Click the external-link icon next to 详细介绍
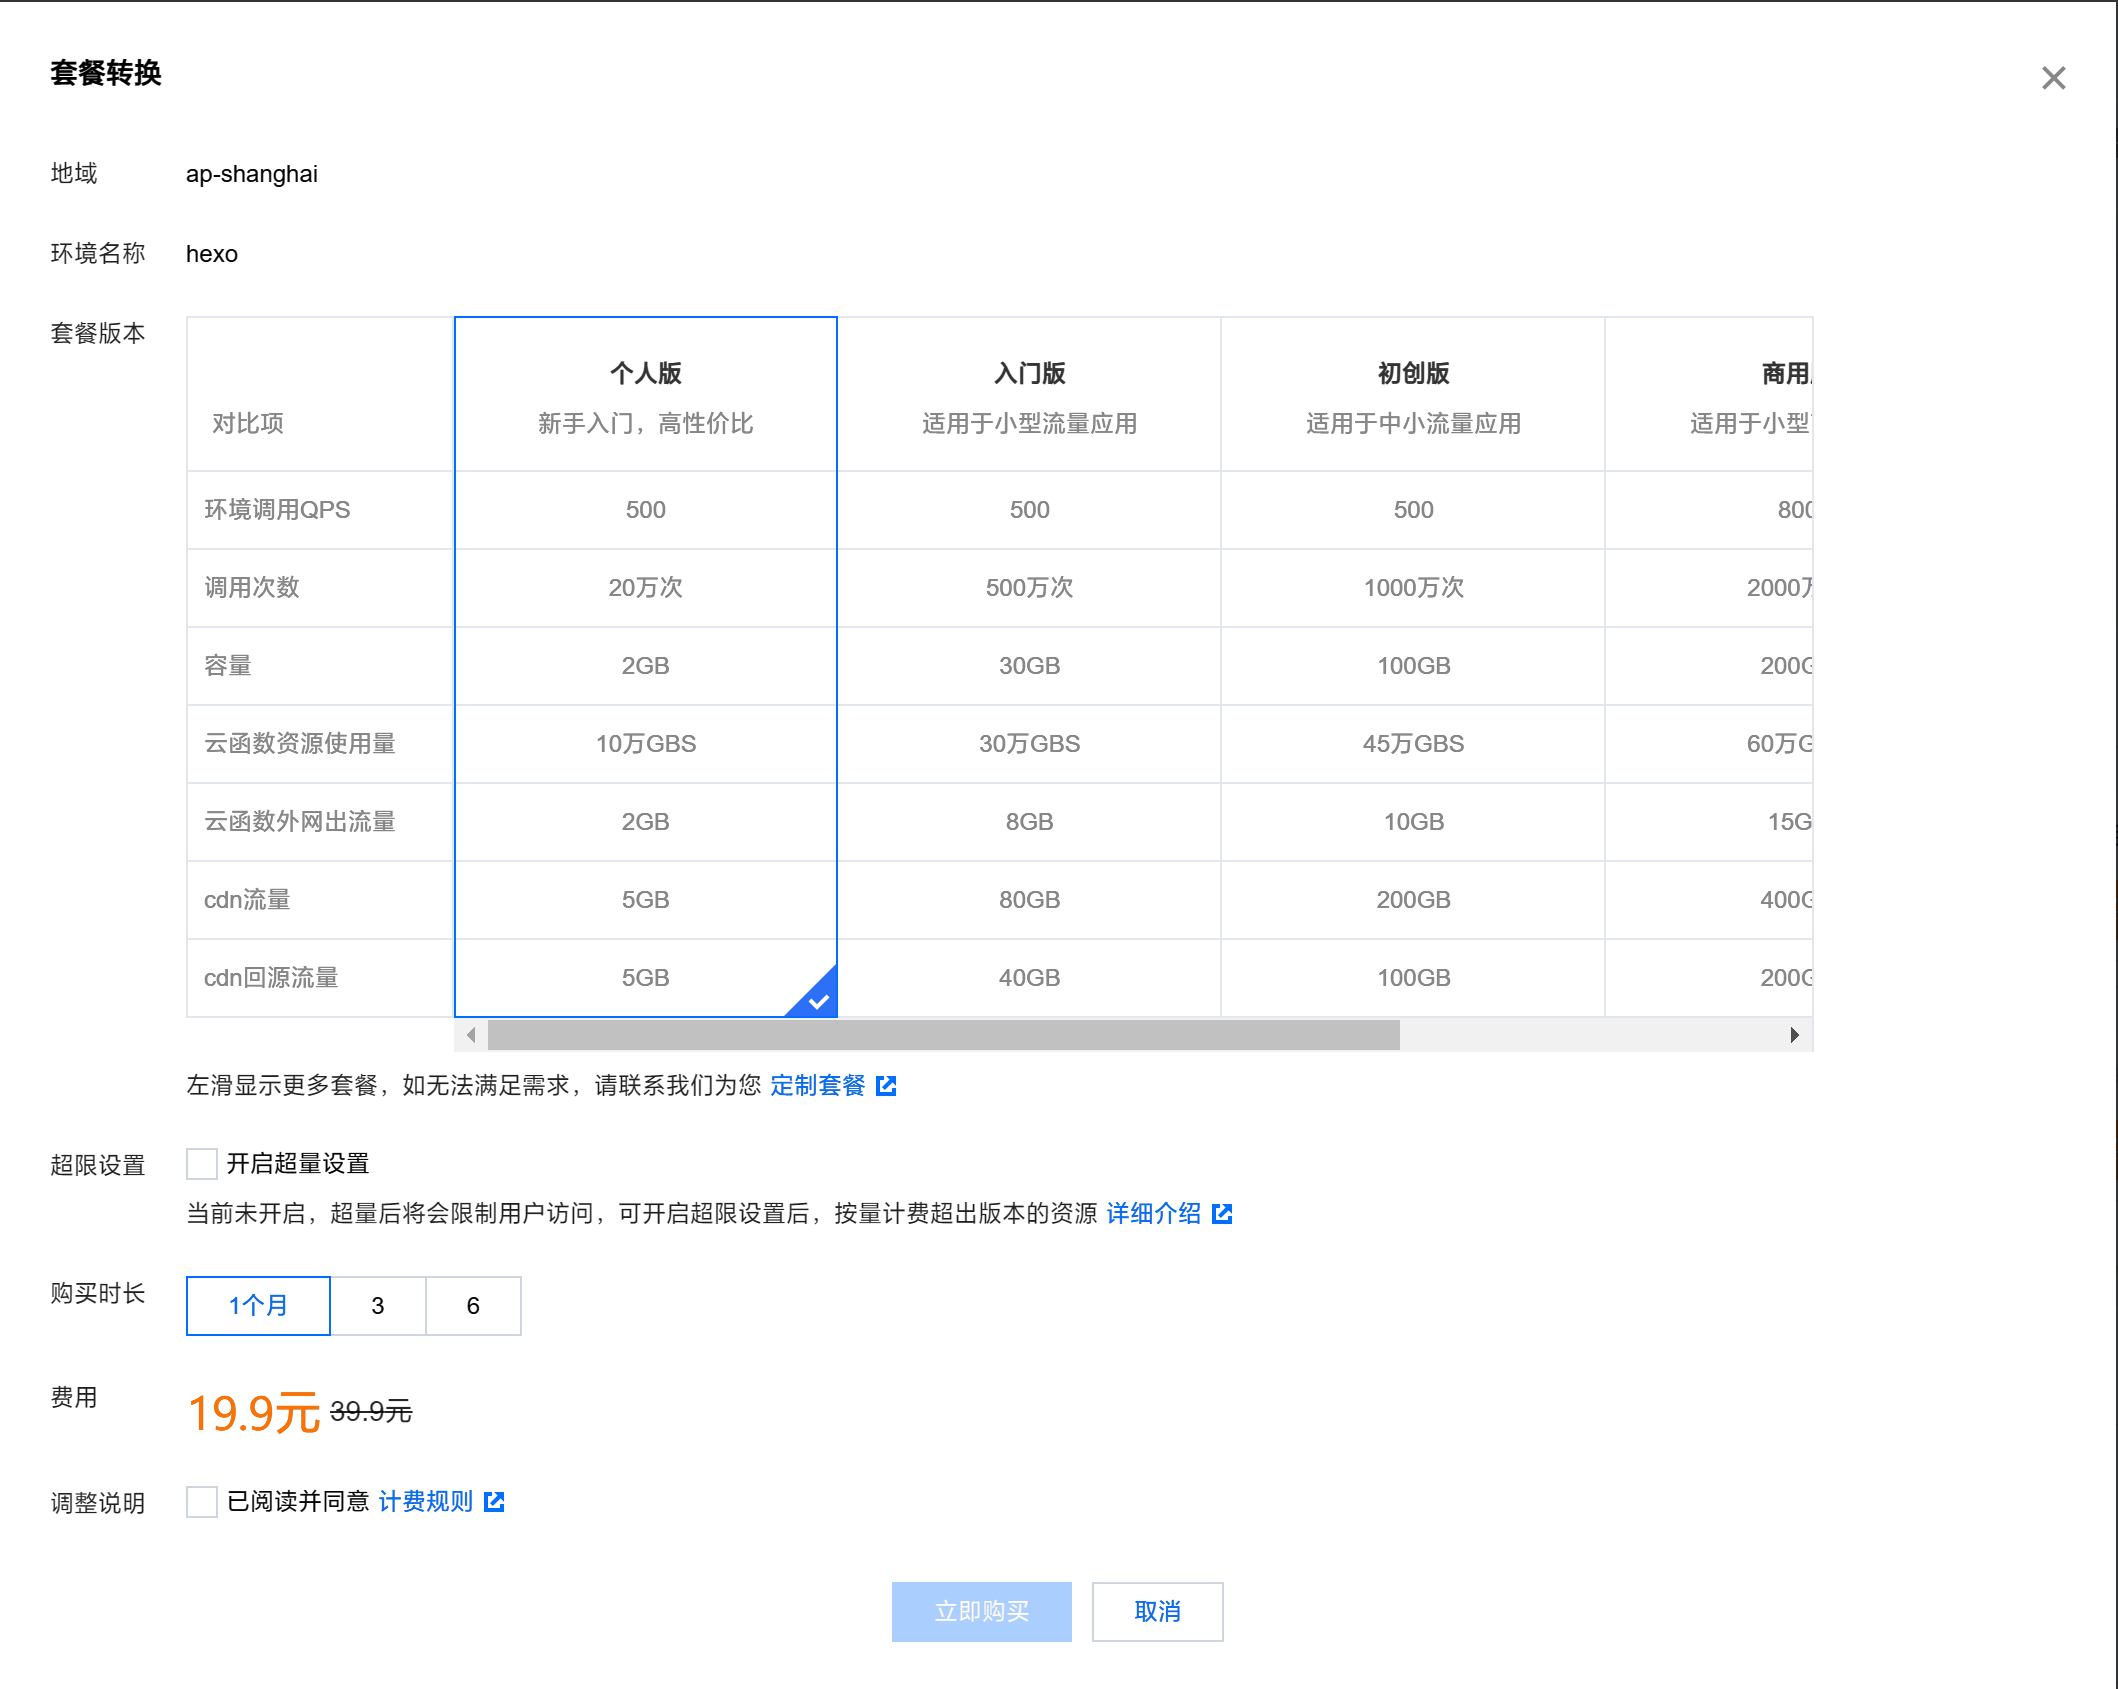This screenshot has height=1689, width=2118. click(1222, 1214)
